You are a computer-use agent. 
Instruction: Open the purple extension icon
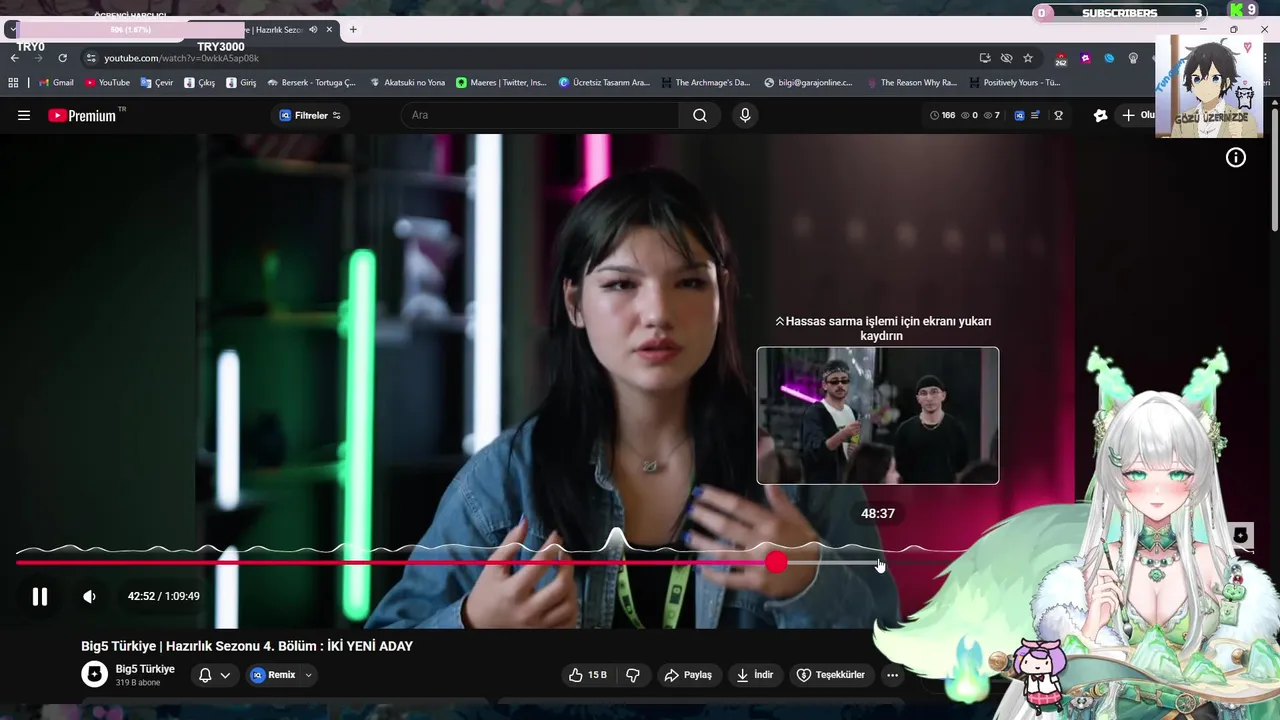[1086, 58]
